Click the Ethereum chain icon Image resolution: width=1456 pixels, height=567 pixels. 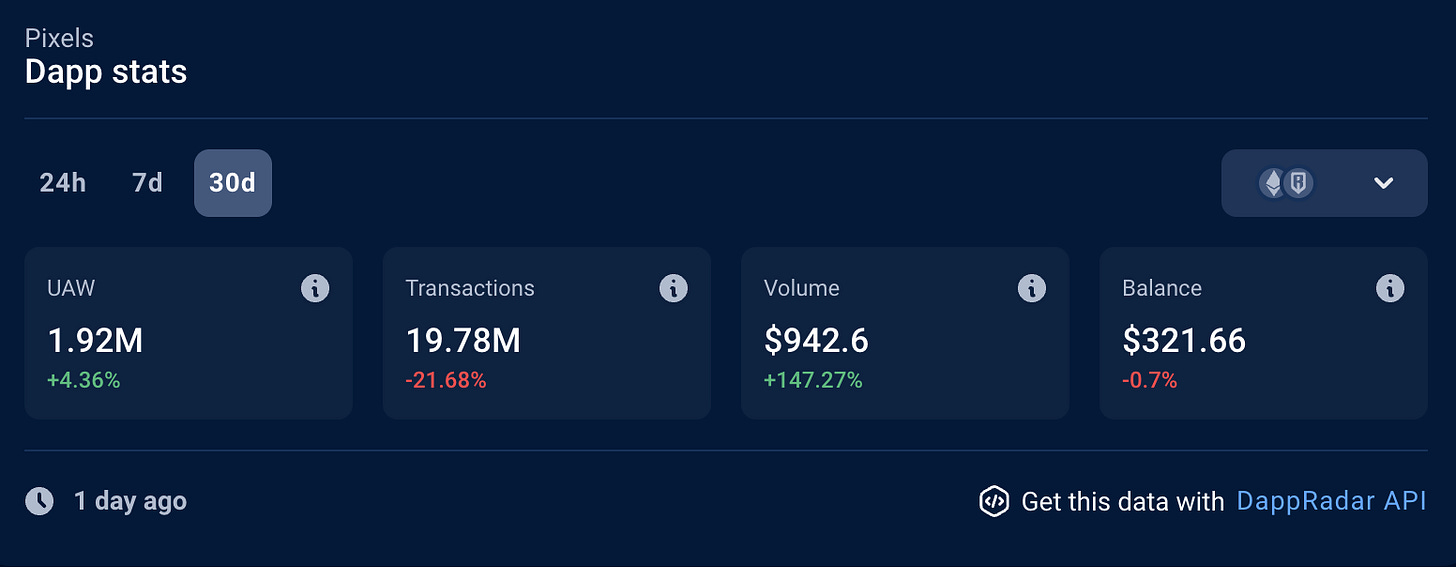pyautogui.click(x=1272, y=183)
